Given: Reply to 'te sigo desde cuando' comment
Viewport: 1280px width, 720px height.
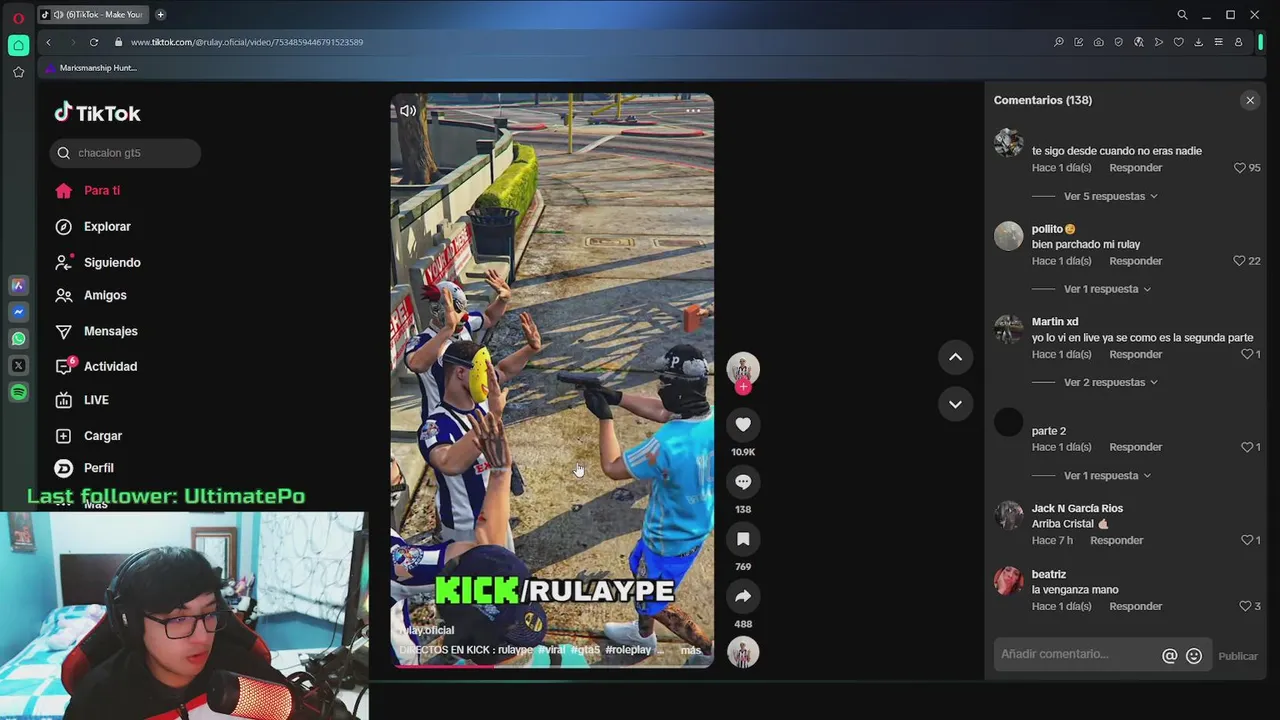Looking at the screenshot, I should 1135,168.
